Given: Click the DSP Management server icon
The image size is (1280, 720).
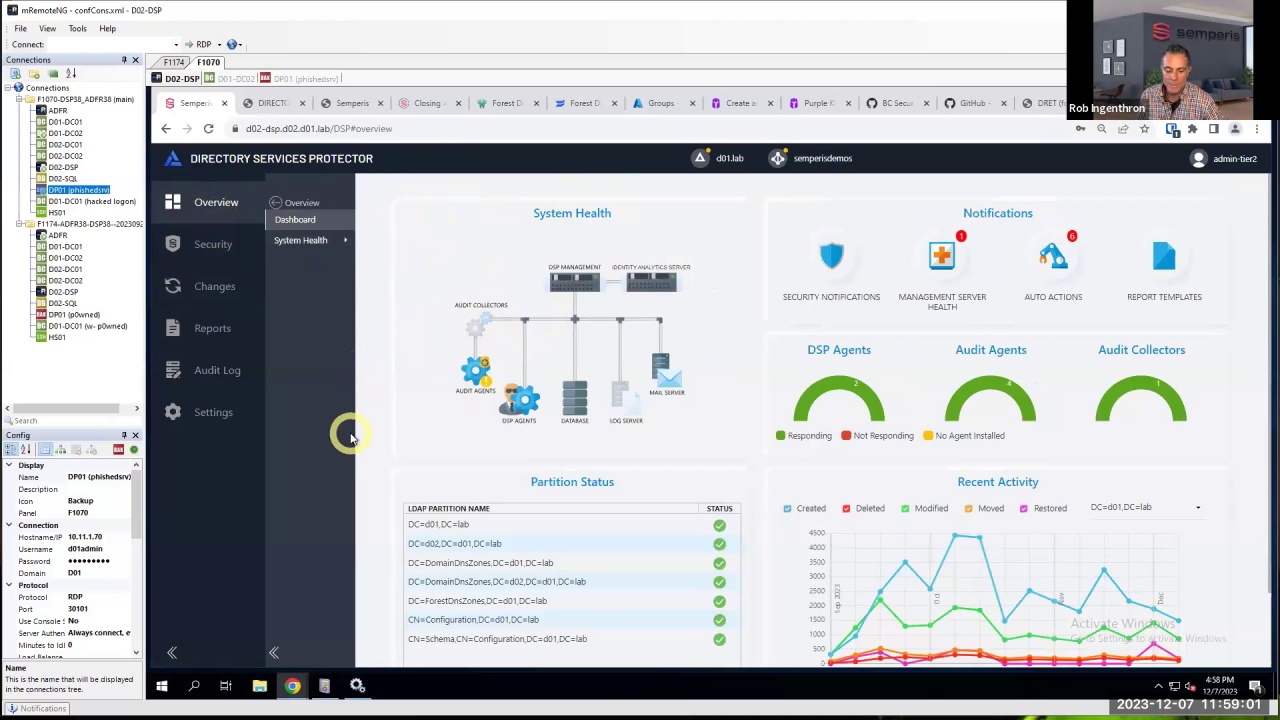Looking at the screenshot, I should pos(574,282).
